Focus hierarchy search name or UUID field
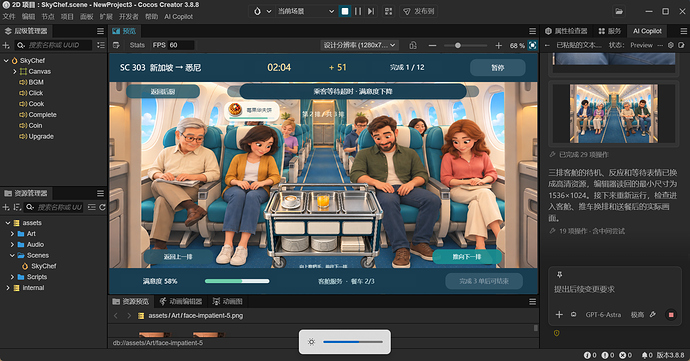The width and height of the screenshot is (690, 361). click(x=54, y=45)
